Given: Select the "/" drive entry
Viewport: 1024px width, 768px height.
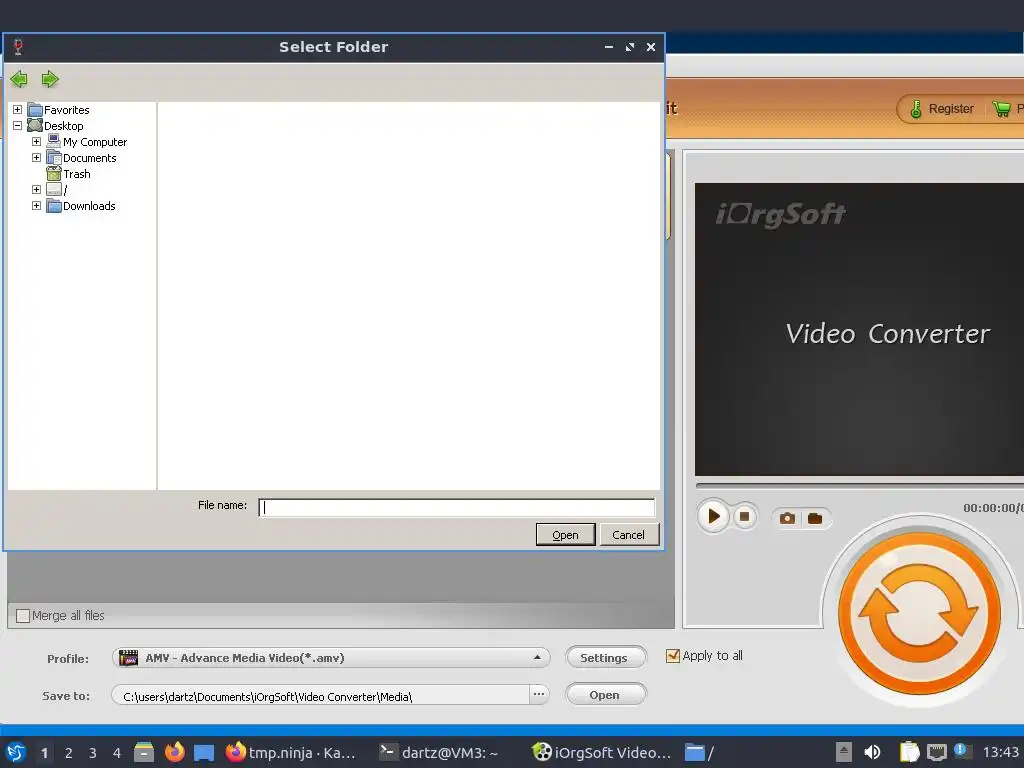Looking at the screenshot, I should click(65, 190).
